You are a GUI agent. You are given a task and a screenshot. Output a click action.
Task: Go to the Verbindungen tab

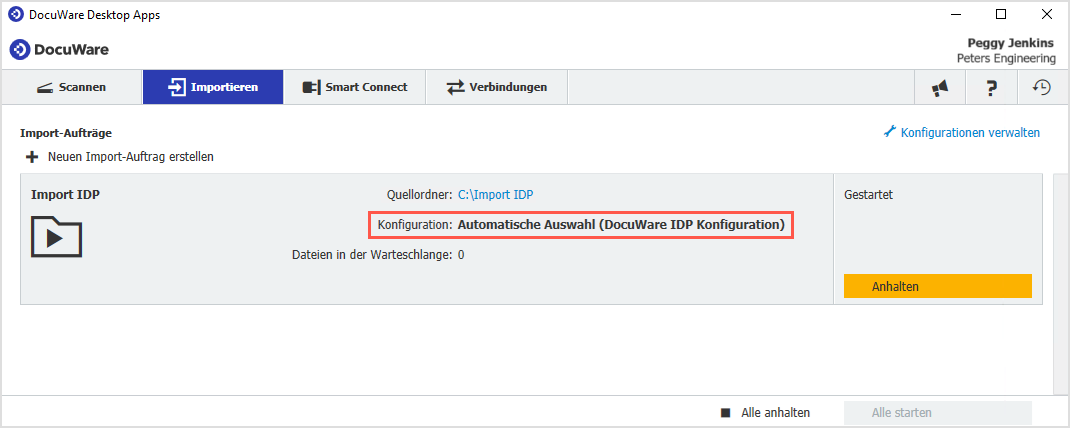click(x=497, y=87)
